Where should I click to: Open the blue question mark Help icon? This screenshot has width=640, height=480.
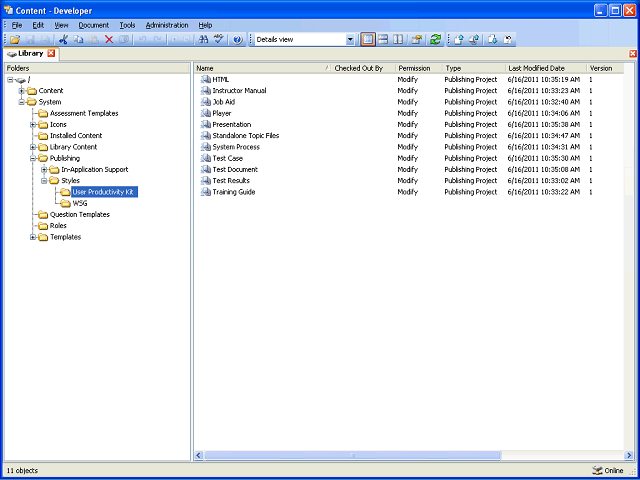pos(238,40)
